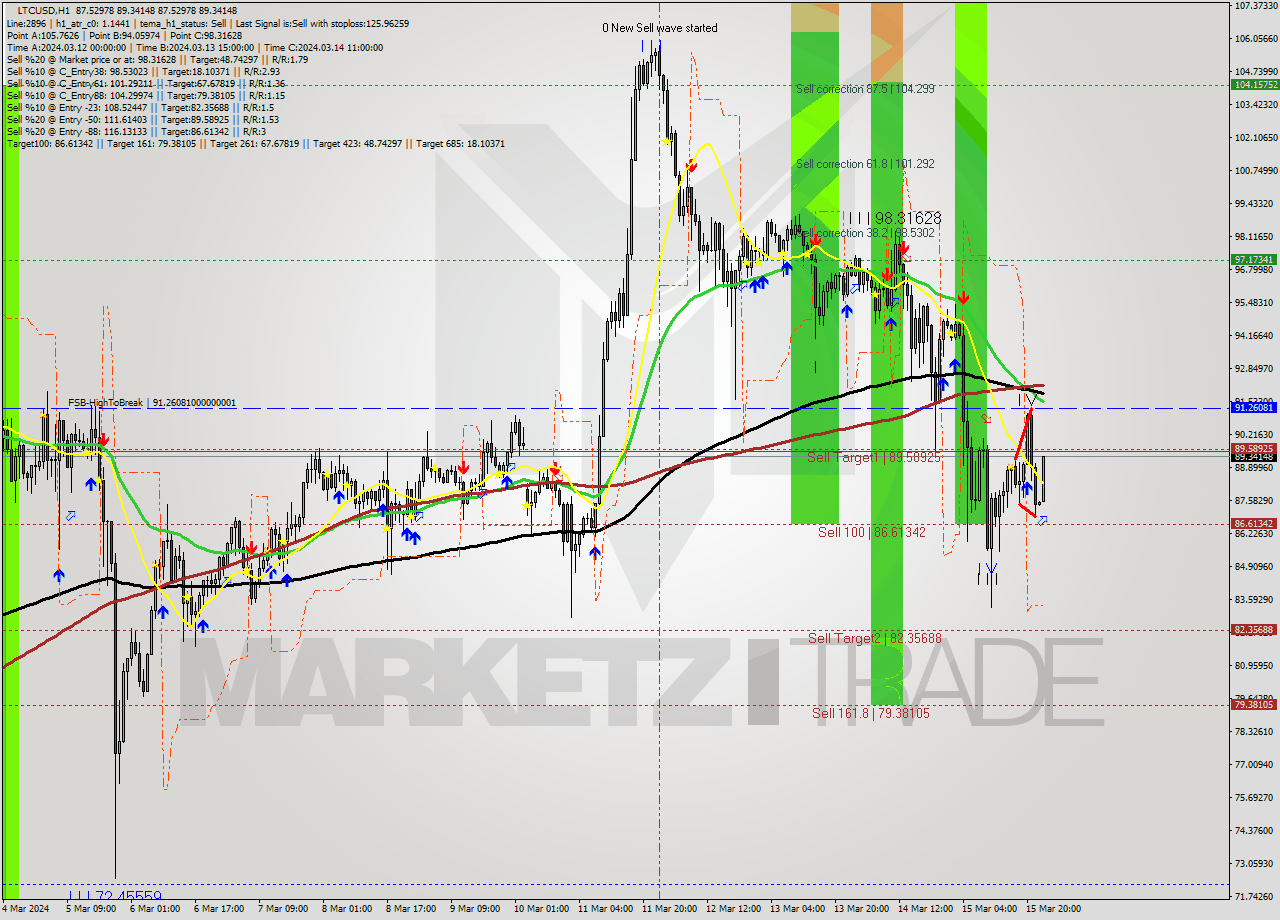Click the '6 Mar 17:00' time axis label
Viewport: 1280px width, 920px height.
click(219, 909)
